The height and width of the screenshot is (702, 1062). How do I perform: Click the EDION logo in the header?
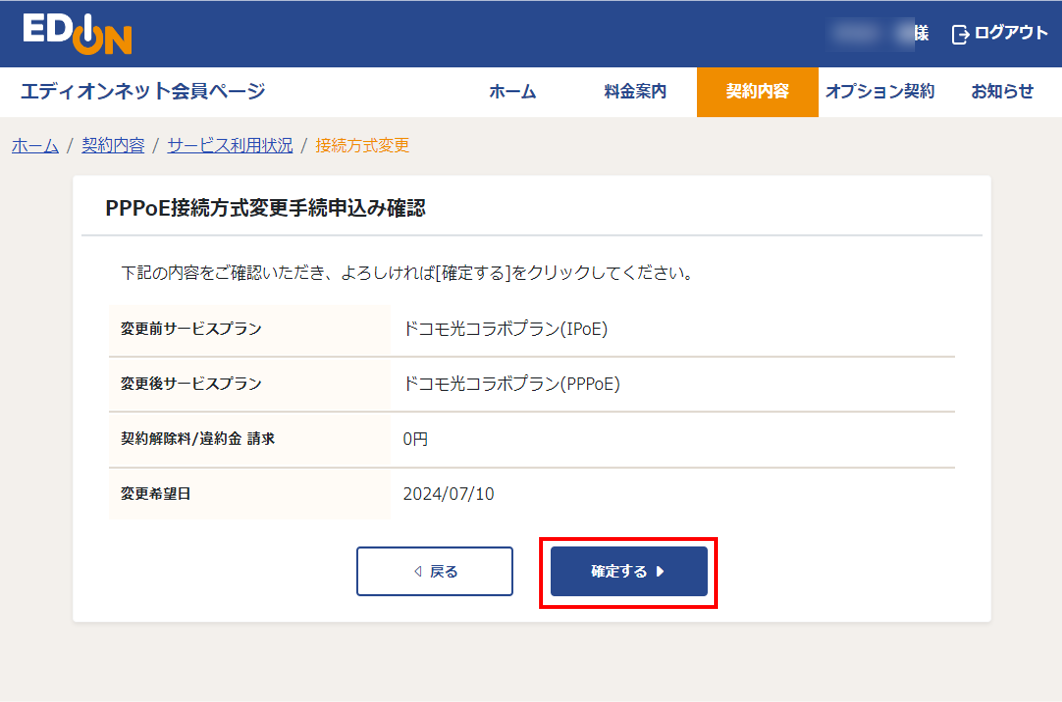pyautogui.click(x=78, y=34)
